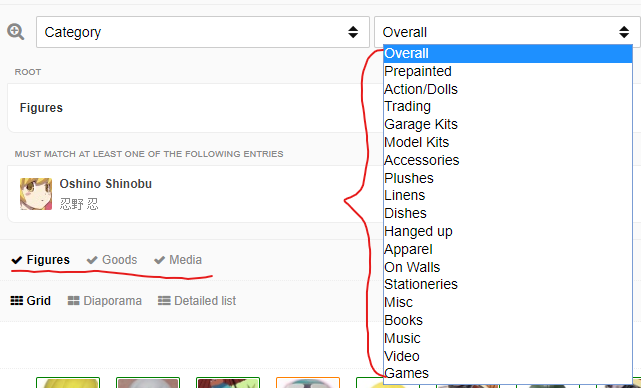This screenshot has height=388, width=641.
Task: Choose Prepainted from the dropdown list
Action: [x=508, y=71]
